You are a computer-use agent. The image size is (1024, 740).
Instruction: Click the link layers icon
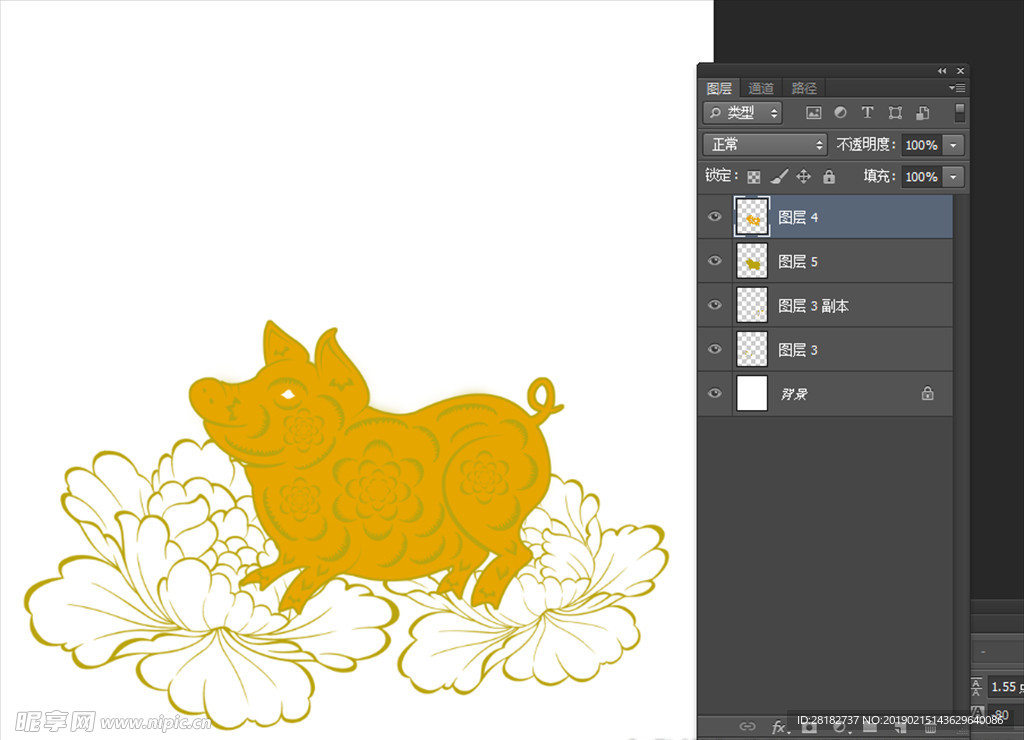coord(746,726)
